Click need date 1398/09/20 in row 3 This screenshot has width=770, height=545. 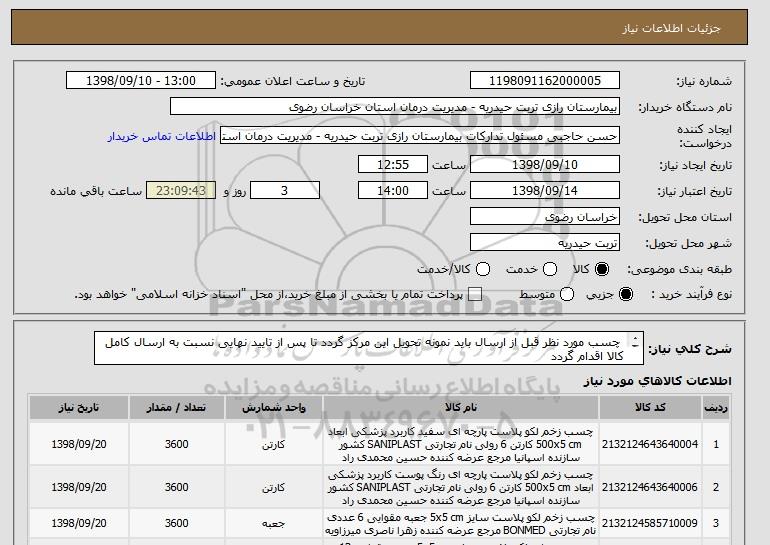click(79, 523)
